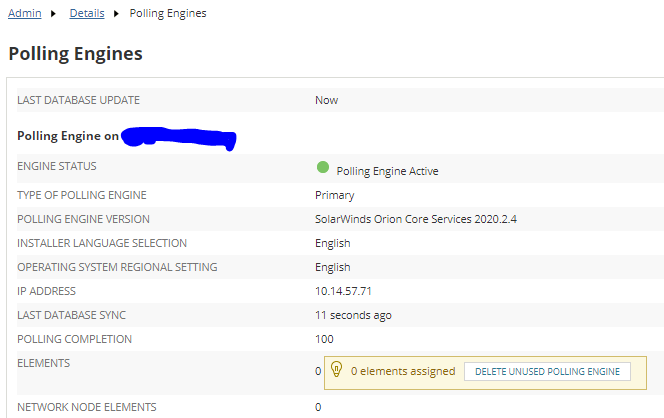Click the Network Node Elements label
This screenshot has height=418, width=664.
click(87, 407)
